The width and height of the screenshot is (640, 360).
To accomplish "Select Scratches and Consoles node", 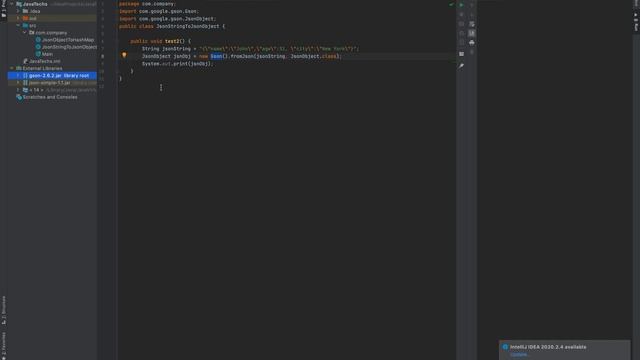I will [x=50, y=97].
